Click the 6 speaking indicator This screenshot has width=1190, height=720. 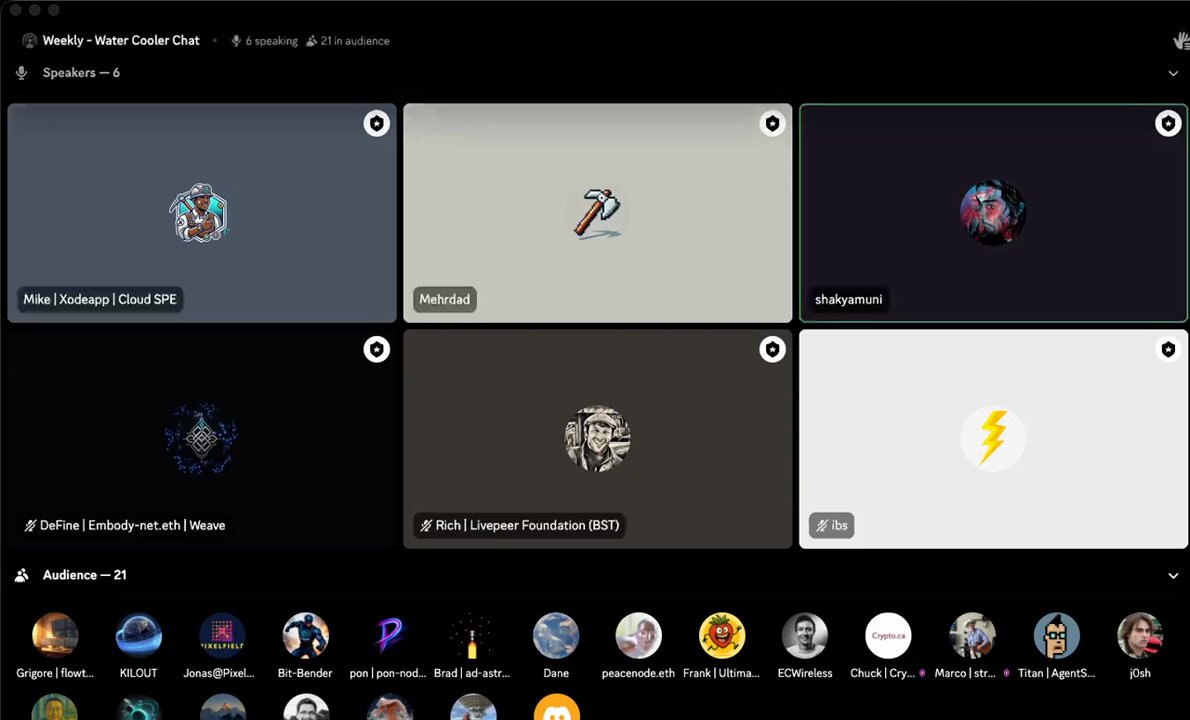click(x=265, y=41)
